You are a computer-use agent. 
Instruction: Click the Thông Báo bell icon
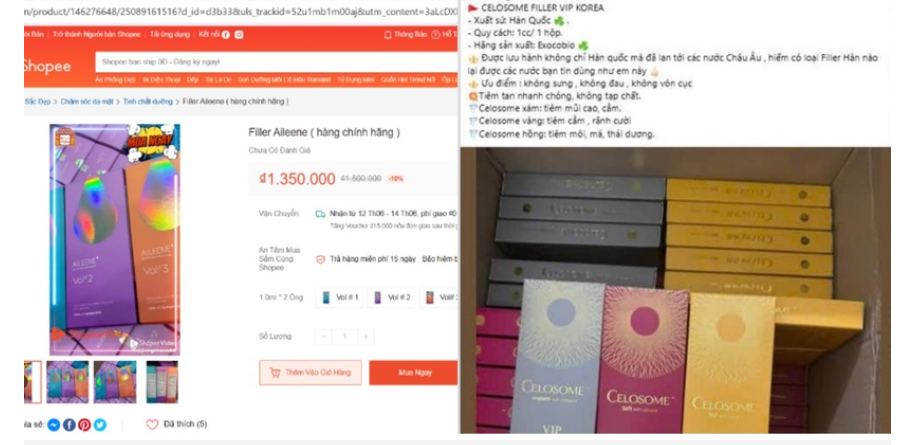tap(387, 34)
